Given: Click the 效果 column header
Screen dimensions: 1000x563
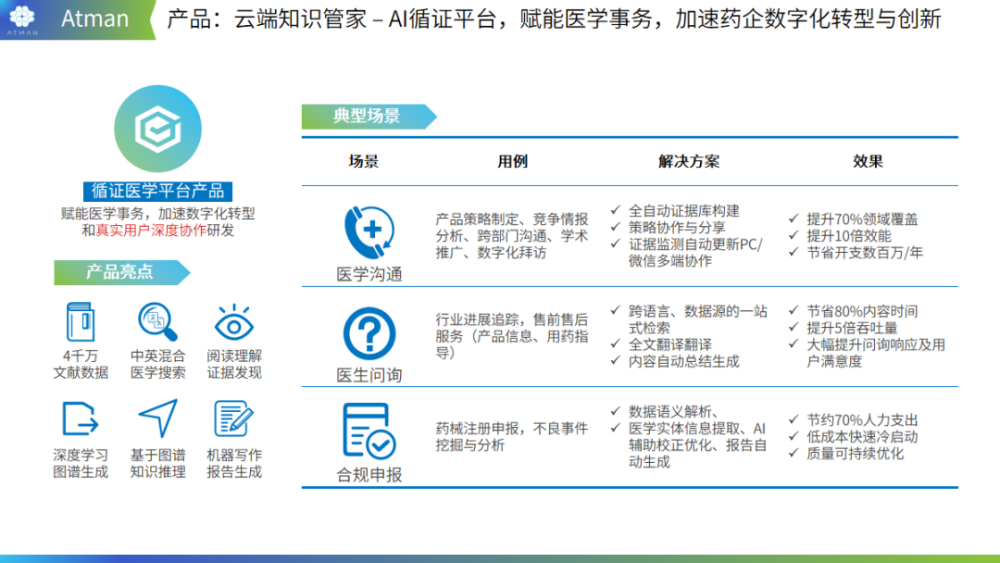Looking at the screenshot, I should [x=868, y=161].
